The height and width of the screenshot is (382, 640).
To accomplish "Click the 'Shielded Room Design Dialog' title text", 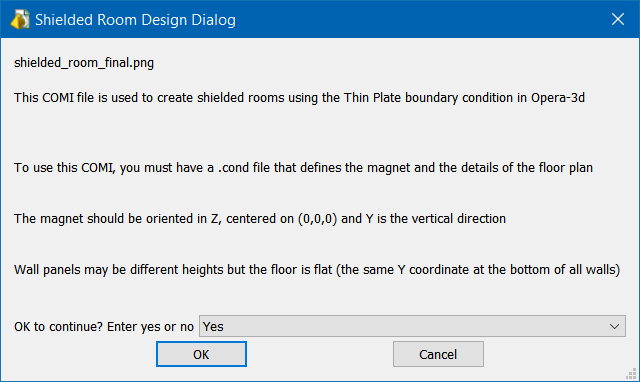I will pos(135,20).
